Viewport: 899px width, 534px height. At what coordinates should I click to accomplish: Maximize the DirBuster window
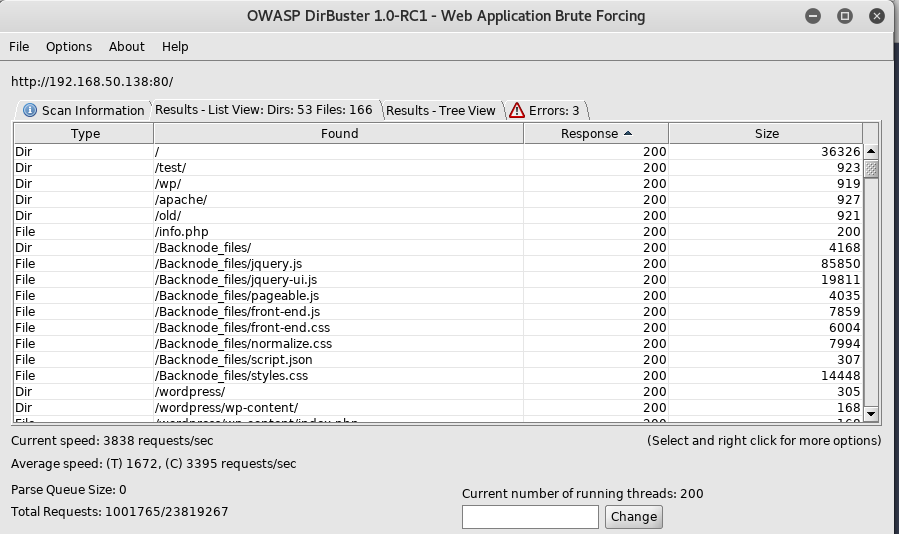[845, 16]
